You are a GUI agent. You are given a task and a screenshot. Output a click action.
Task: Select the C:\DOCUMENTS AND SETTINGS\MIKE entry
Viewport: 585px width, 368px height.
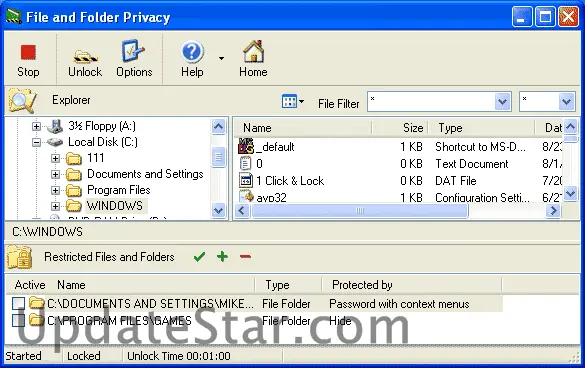pyautogui.click(x=150, y=304)
